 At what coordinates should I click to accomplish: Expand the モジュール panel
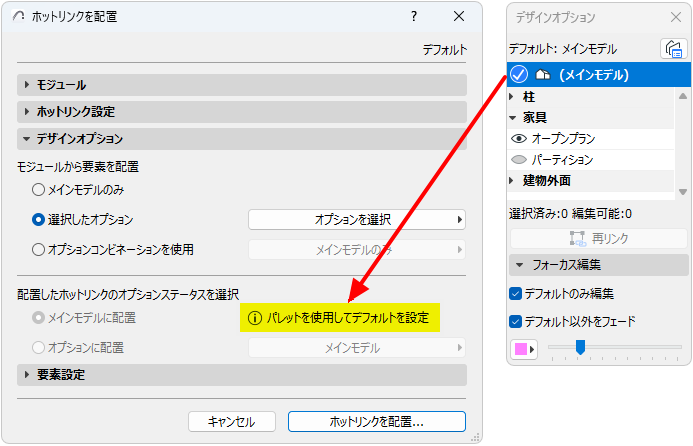(242, 85)
